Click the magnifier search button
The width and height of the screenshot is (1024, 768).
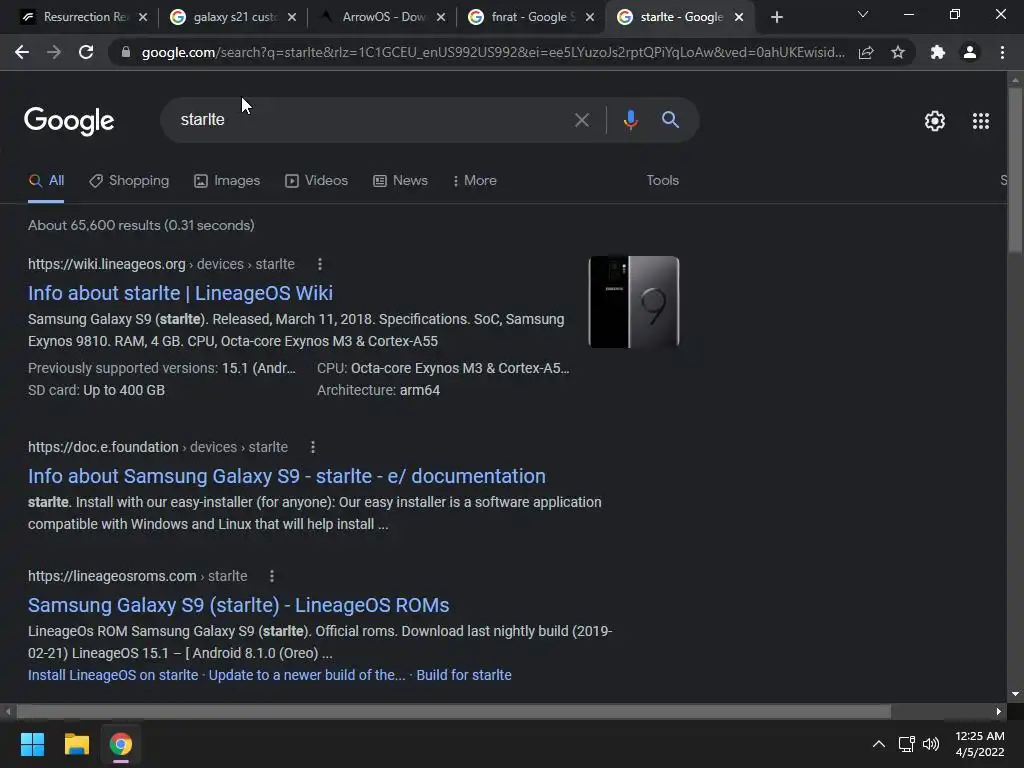670,120
